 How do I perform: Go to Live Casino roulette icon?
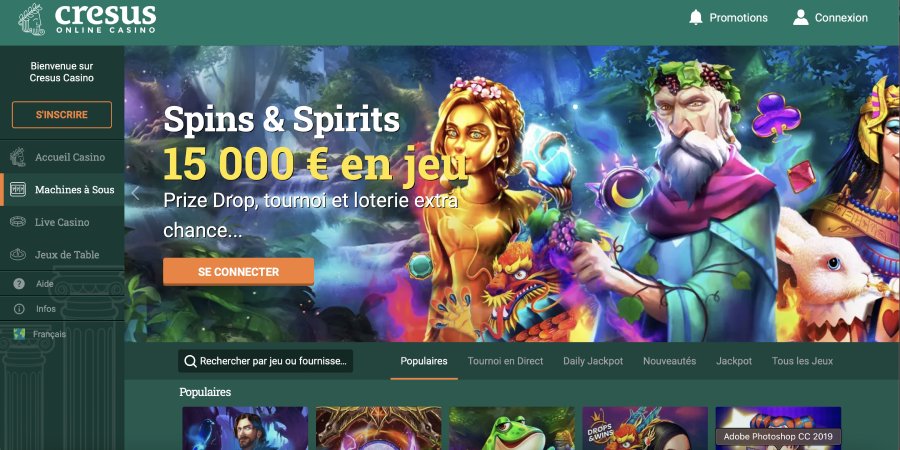click(x=18, y=222)
